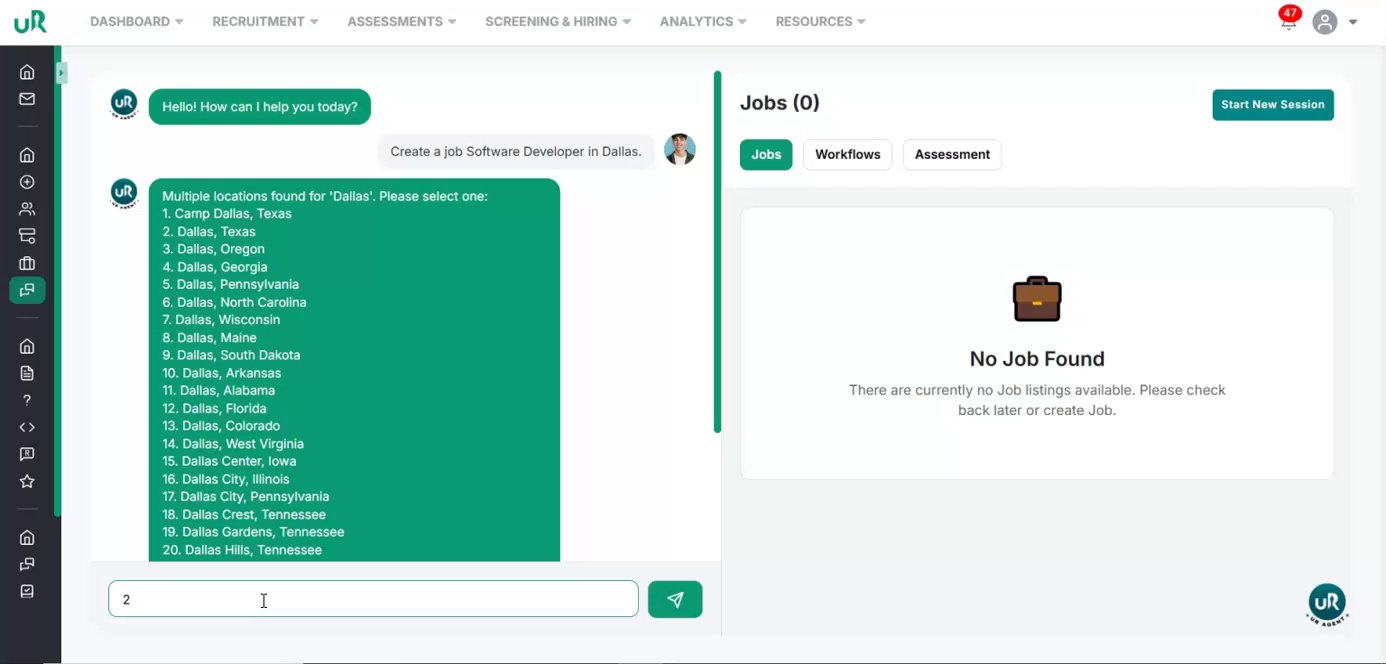The height and width of the screenshot is (664, 1386).
Task: Open the Recruitment dropdown menu
Action: [x=265, y=21]
